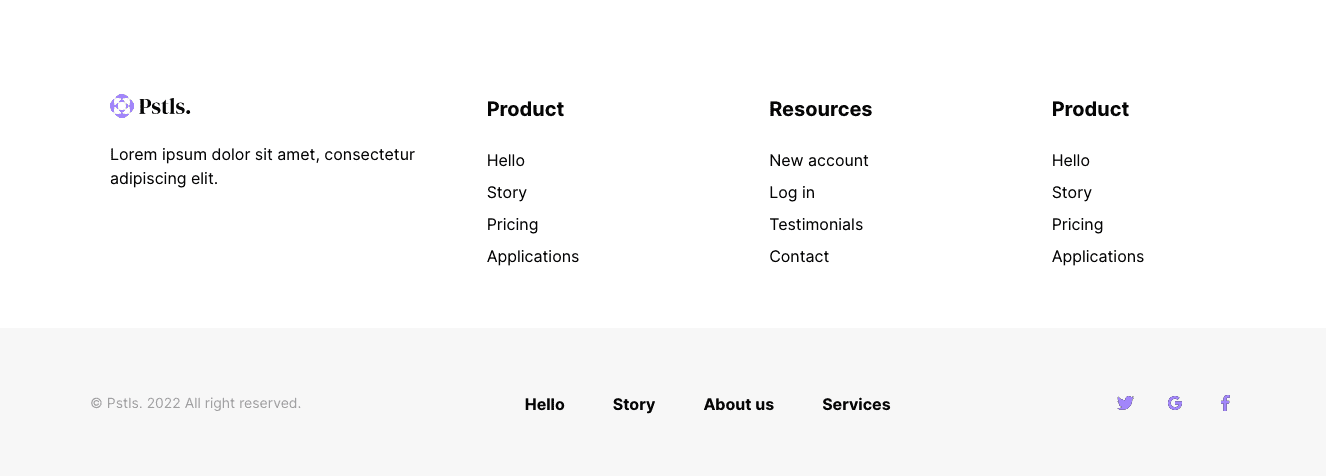Image resolution: width=1326 pixels, height=476 pixels.
Task: Click Hello under first Product column
Action: (x=506, y=161)
